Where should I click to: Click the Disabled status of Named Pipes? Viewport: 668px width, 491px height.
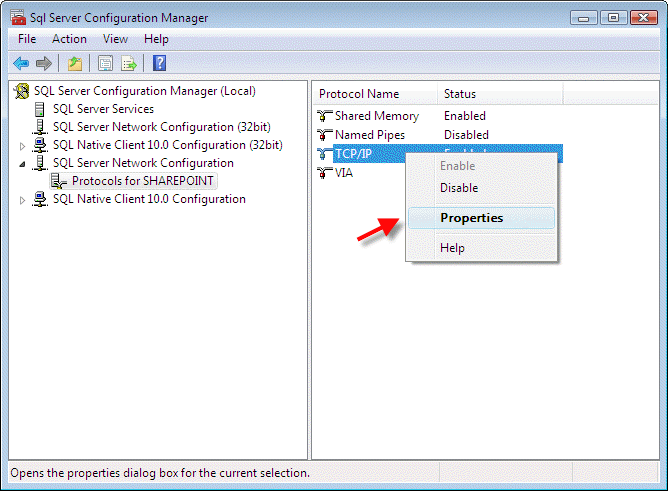(x=466, y=135)
